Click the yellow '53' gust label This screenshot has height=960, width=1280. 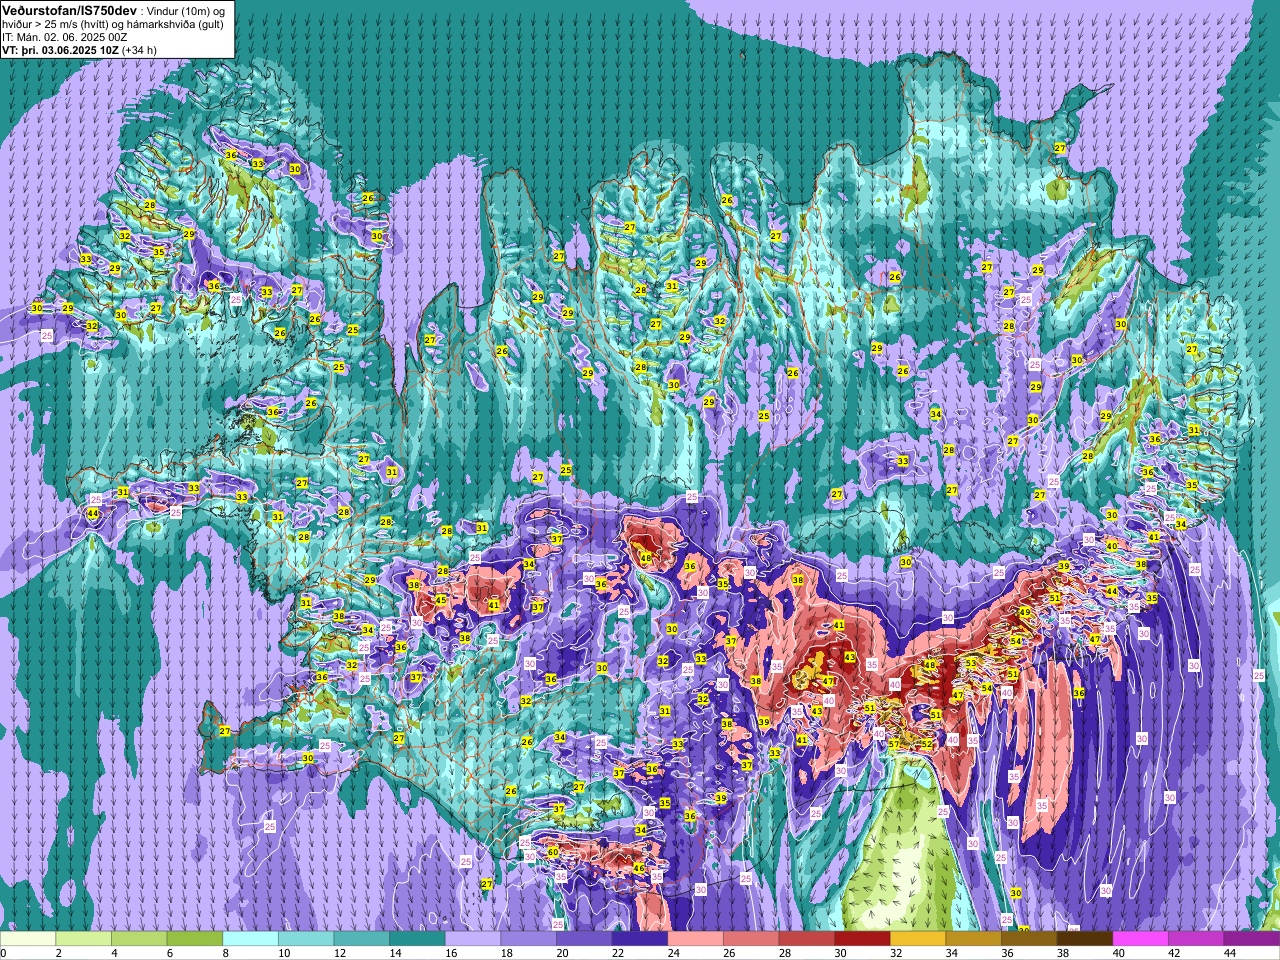click(970, 663)
